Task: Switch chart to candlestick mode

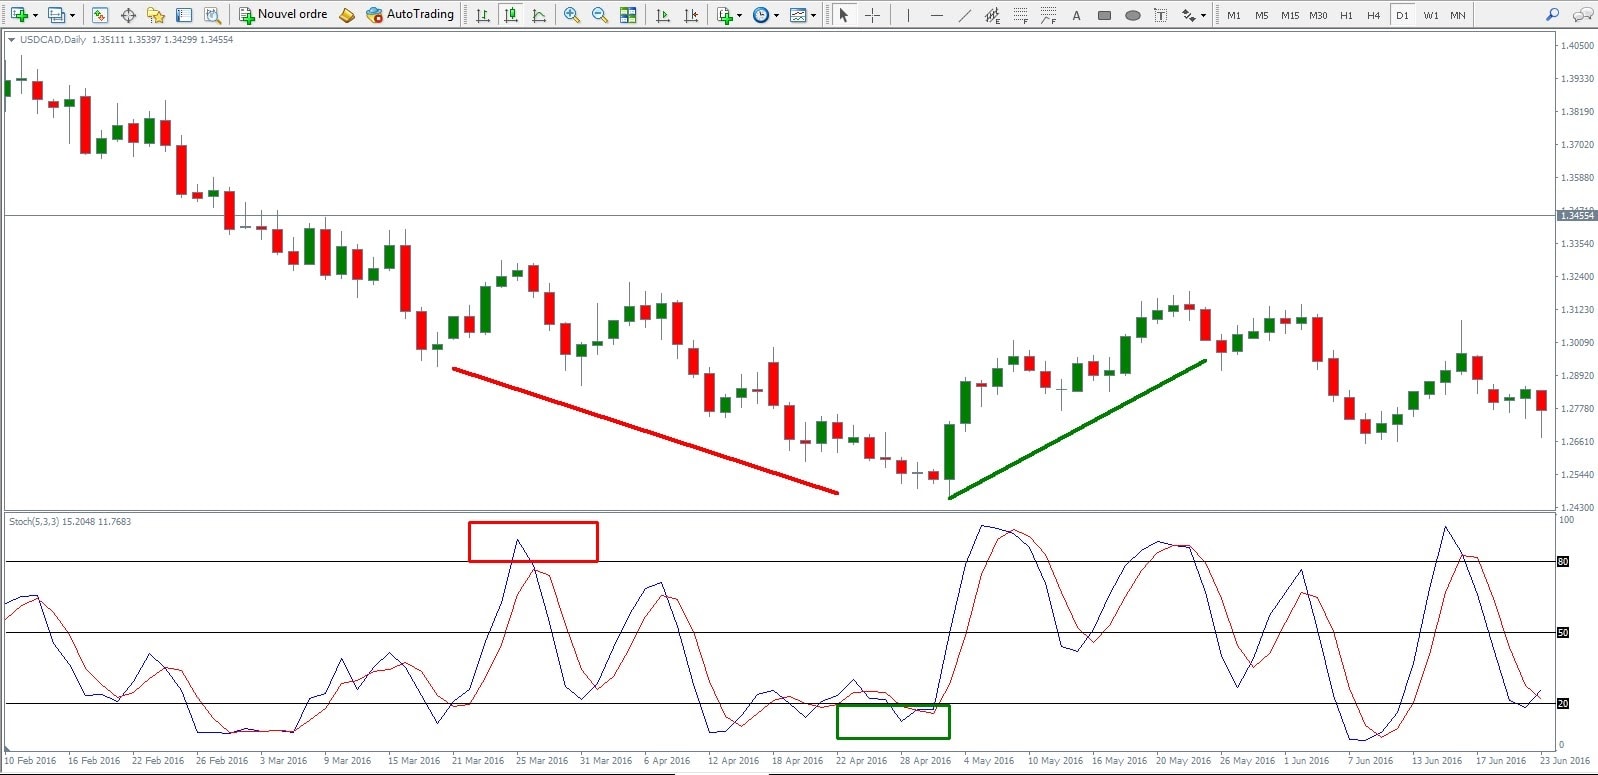Action: pos(511,15)
